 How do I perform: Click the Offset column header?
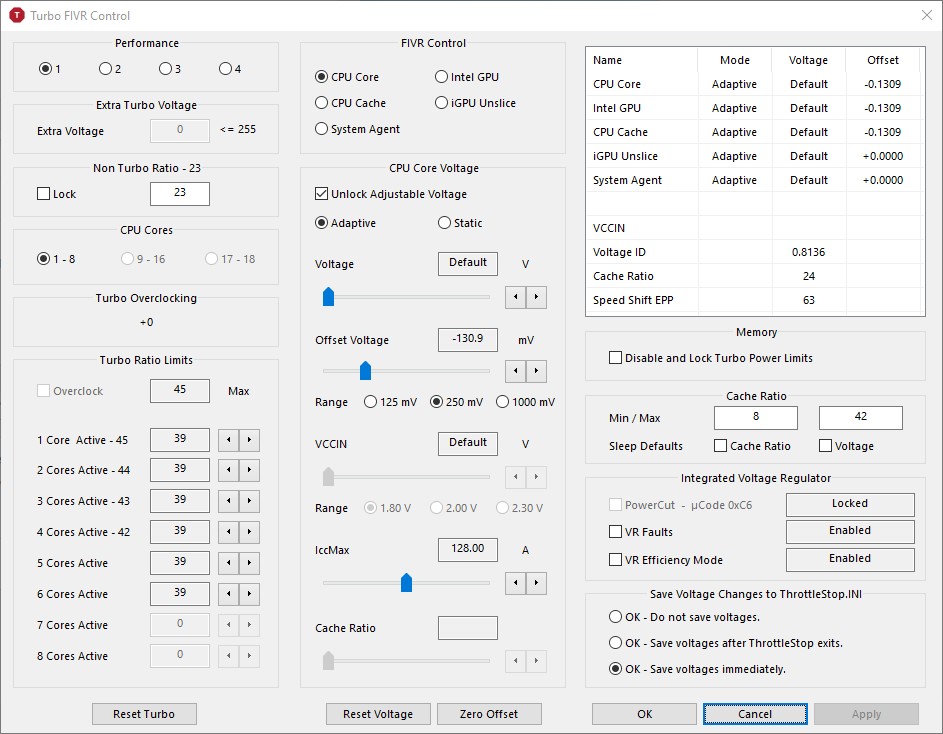coord(883,60)
